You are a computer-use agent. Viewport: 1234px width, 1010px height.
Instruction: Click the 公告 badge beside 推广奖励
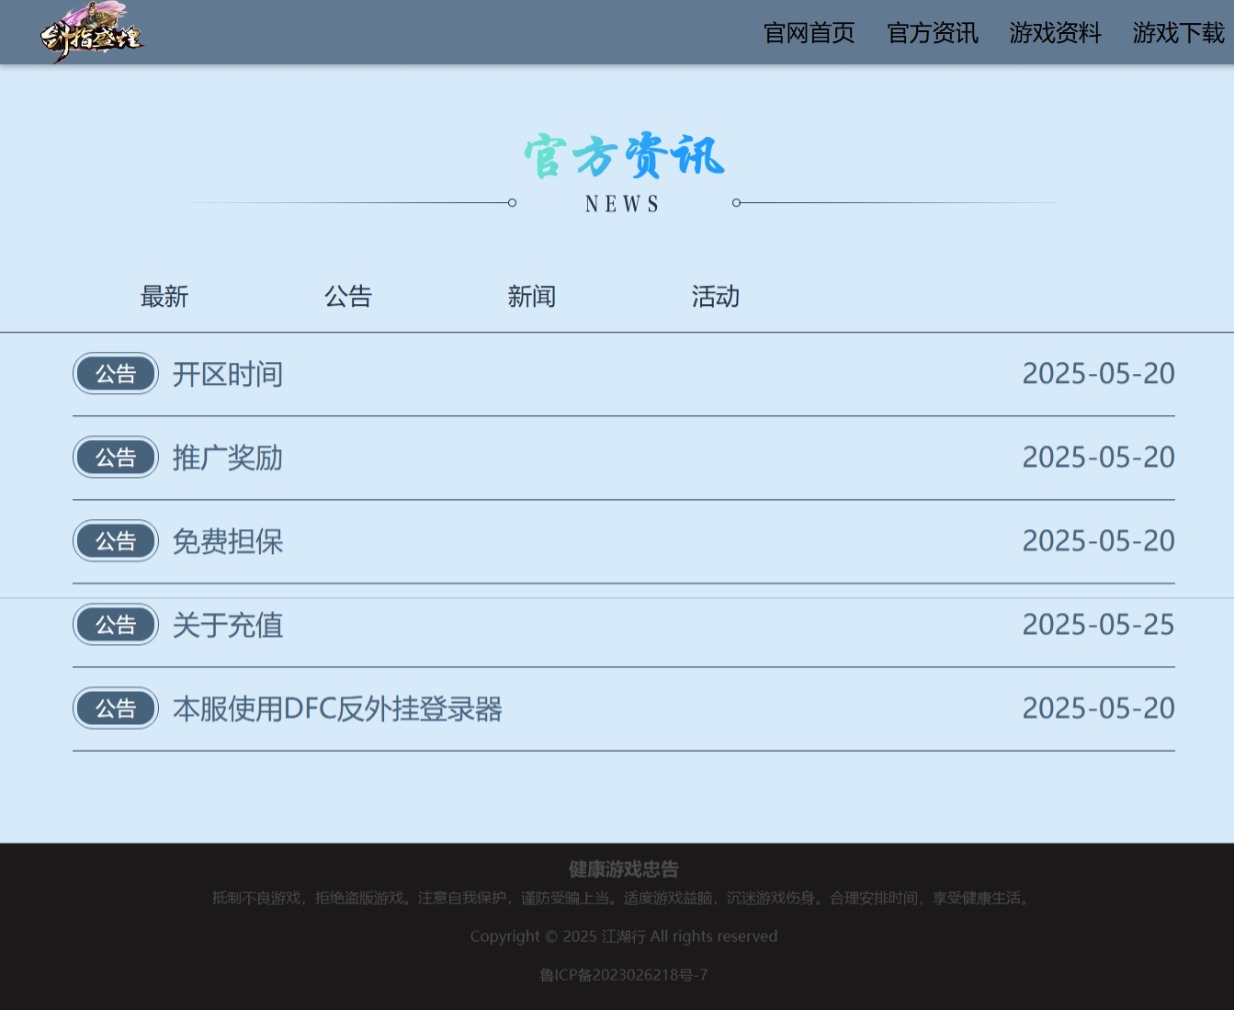116,458
